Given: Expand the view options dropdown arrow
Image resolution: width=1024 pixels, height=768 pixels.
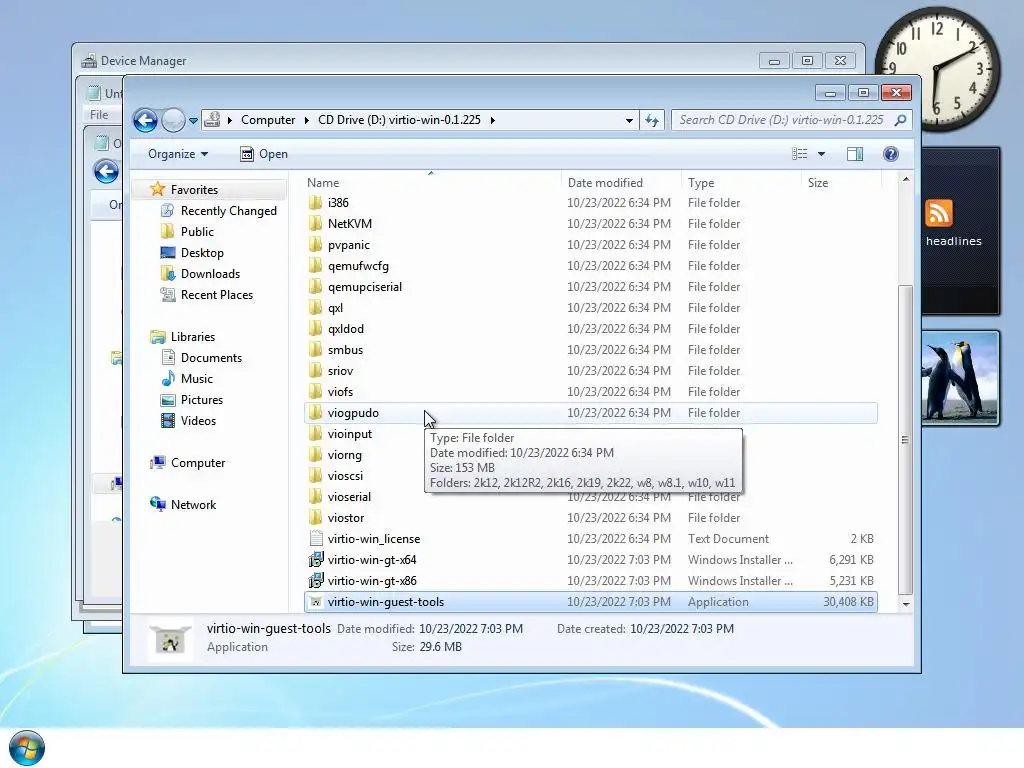Looking at the screenshot, I should tap(822, 154).
